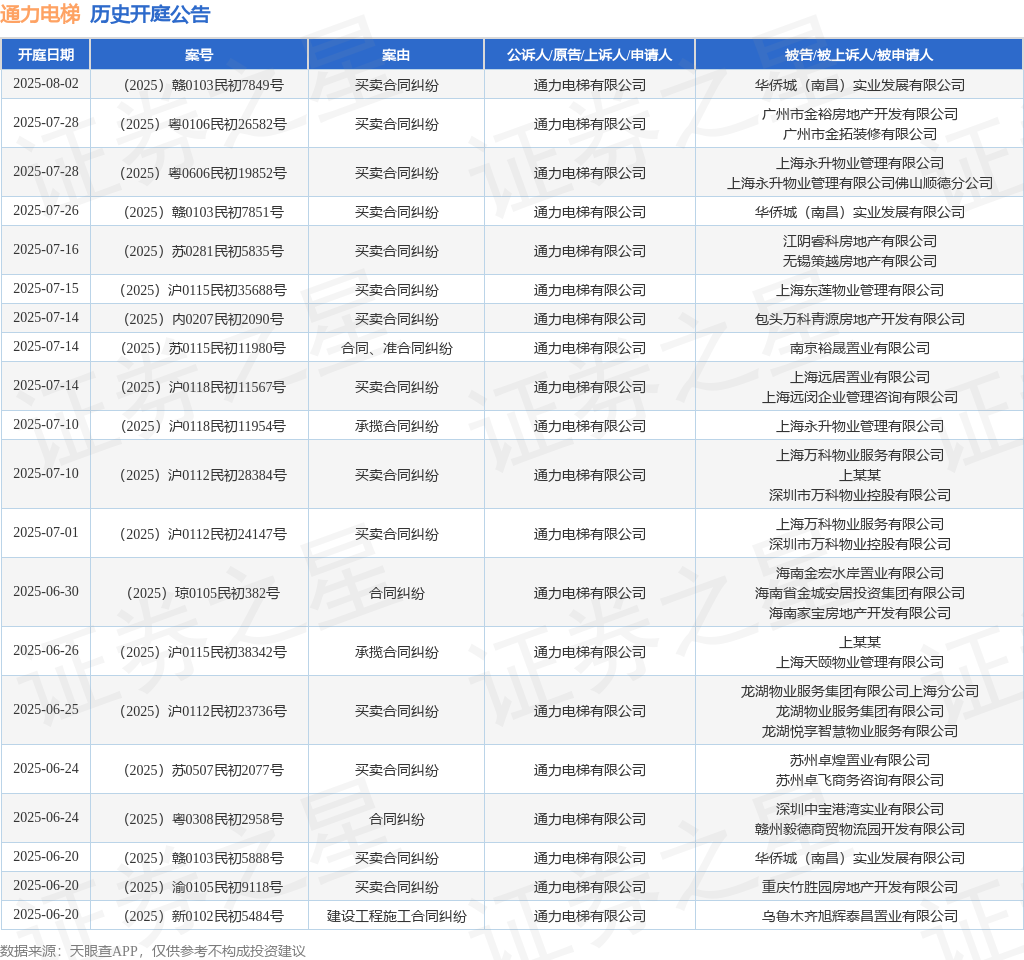Click defendant 苏州卓飞商务咨询有限公司
1024x960 pixels.
tap(860, 780)
